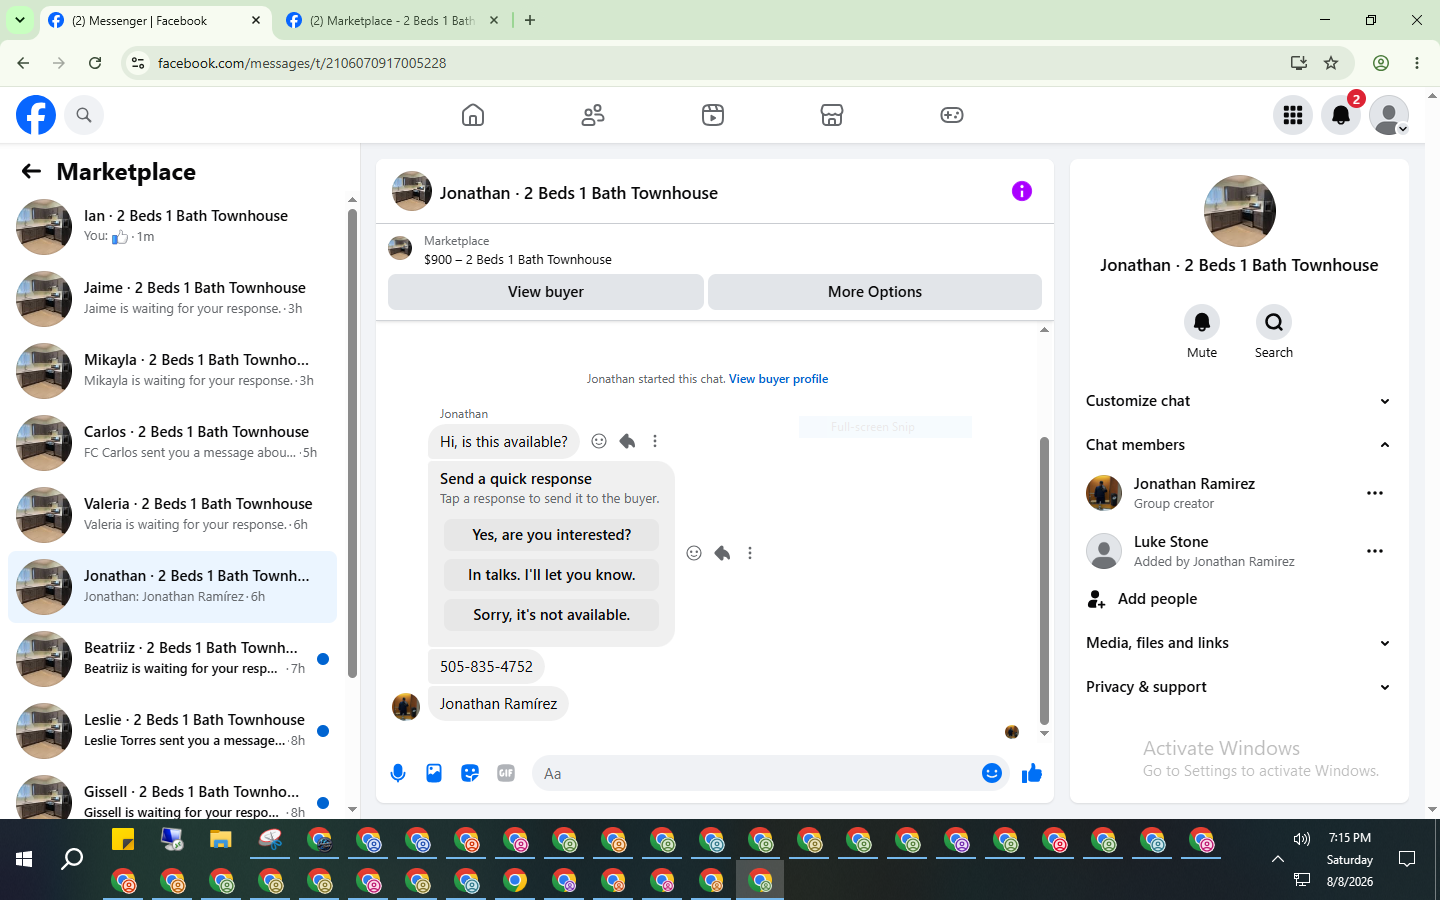
Task: Open the account profile avatar menu
Action: [1389, 115]
